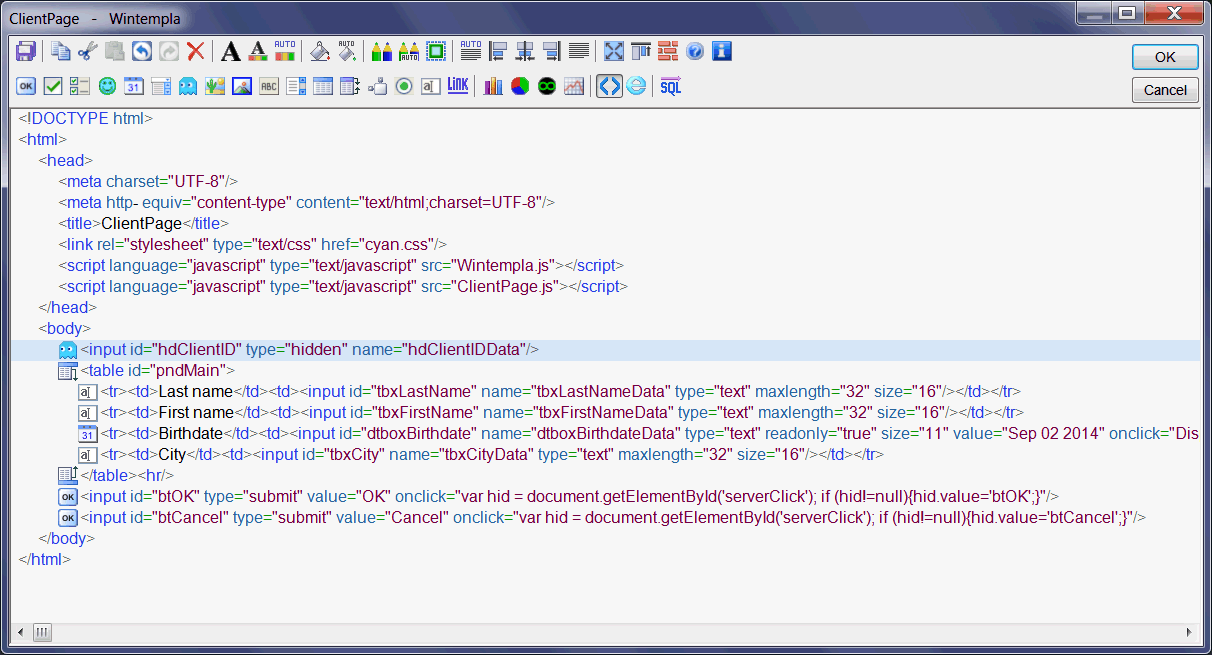Open help with the question mark icon
The width and height of the screenshot is (1212, 655).
click(695, 51)
